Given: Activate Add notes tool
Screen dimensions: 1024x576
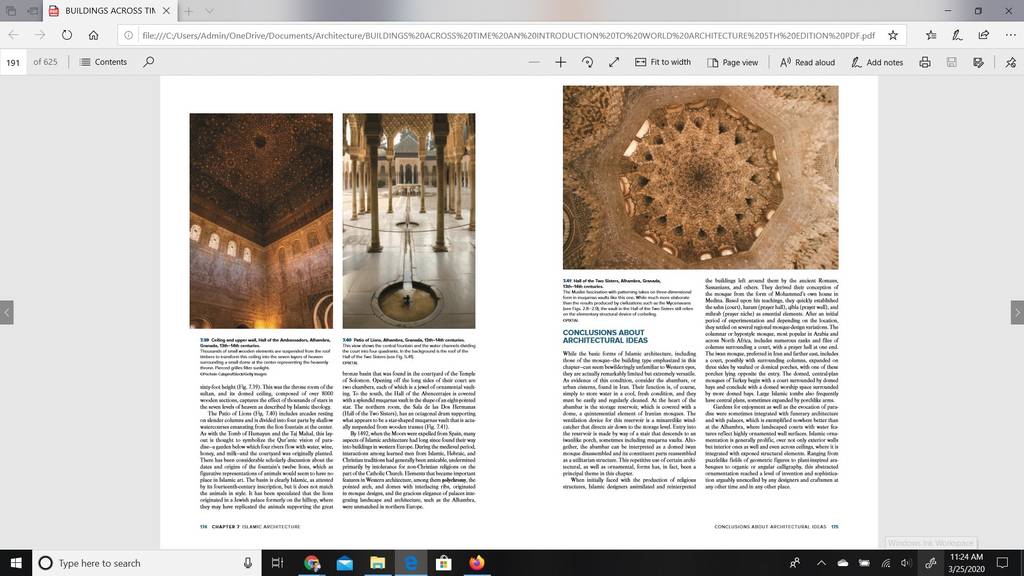Looking at the screenshot, I should (877, 62).
